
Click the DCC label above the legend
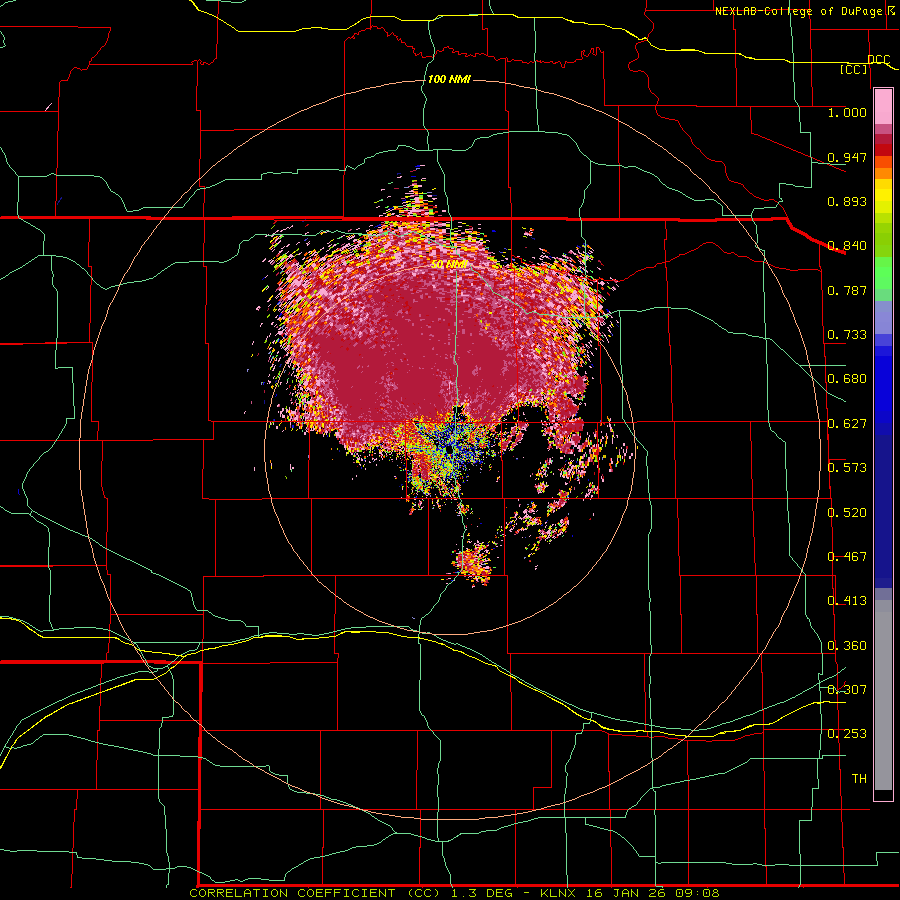[879, 60]
